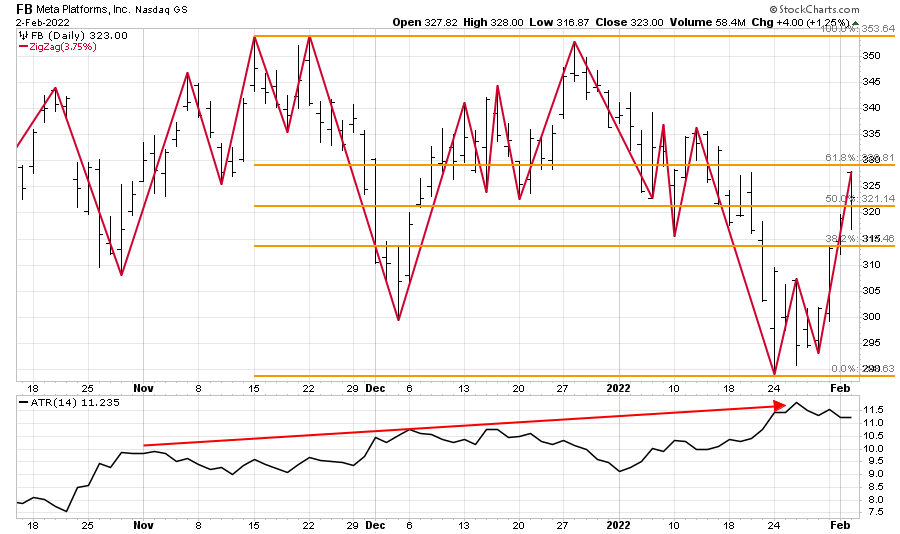
Task: Click the 2-Feb-2022 date label
Action: 43,23
